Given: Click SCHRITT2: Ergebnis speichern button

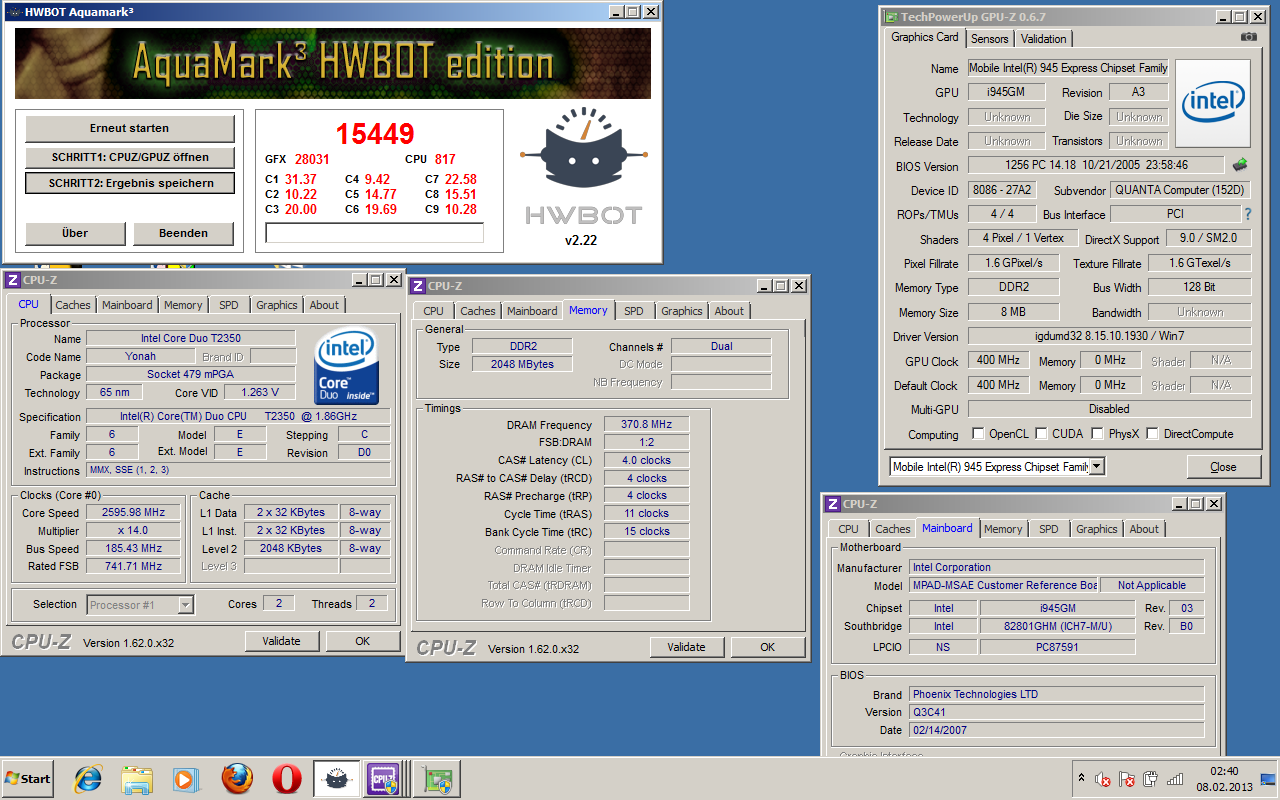Looking at the screenshot, I should point(130,183).
